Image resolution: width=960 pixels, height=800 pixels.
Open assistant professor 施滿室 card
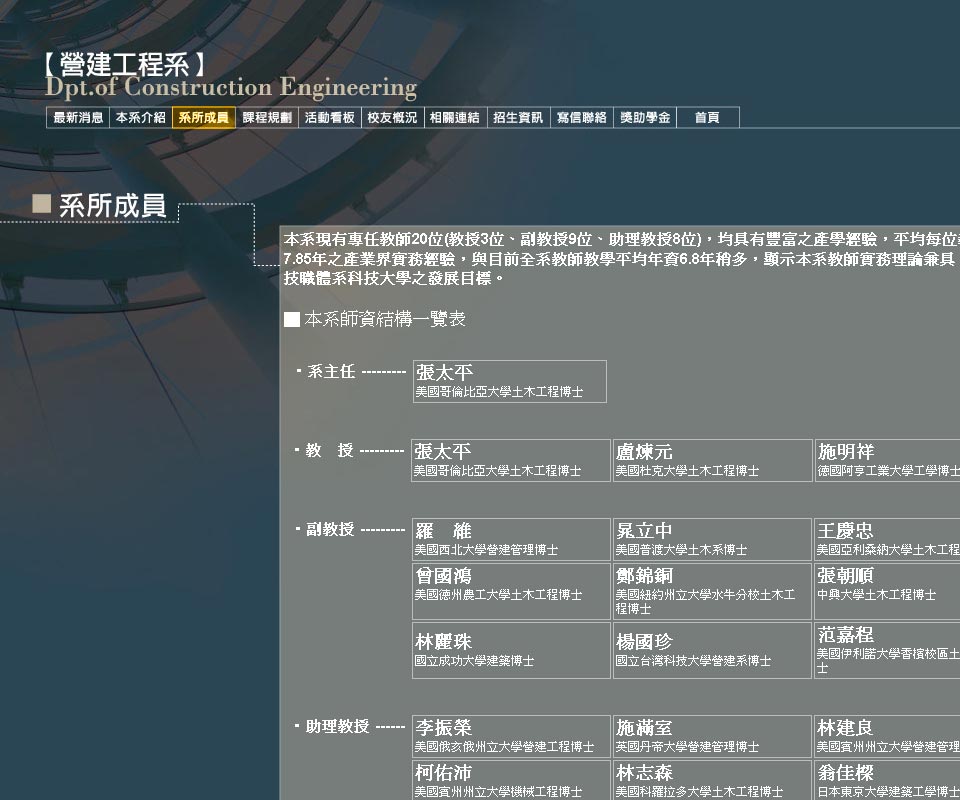coord(712,736)
